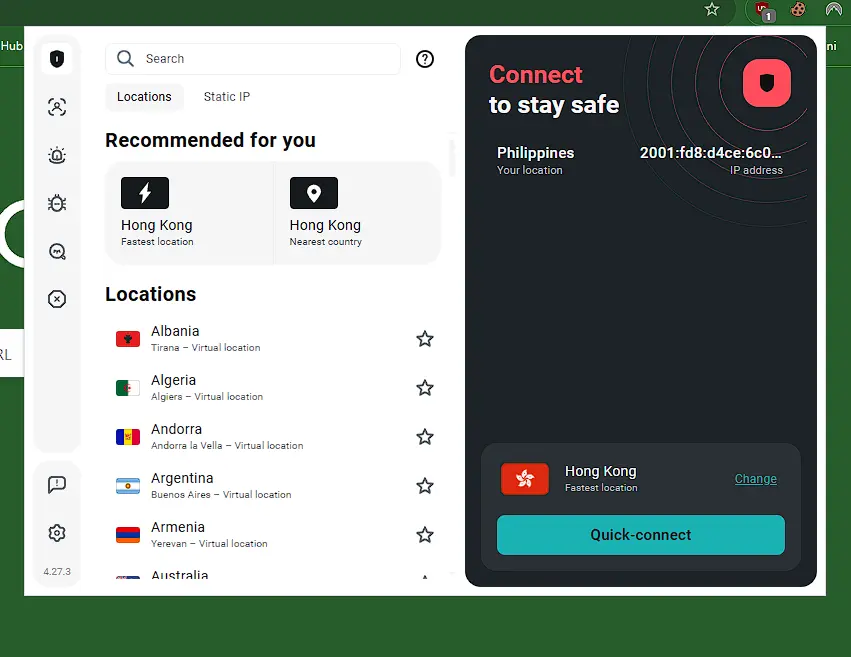This screenshot has width=851, height=657.
Task: Click the Hong Kong flag in connect card
Action: pos(524,479)
